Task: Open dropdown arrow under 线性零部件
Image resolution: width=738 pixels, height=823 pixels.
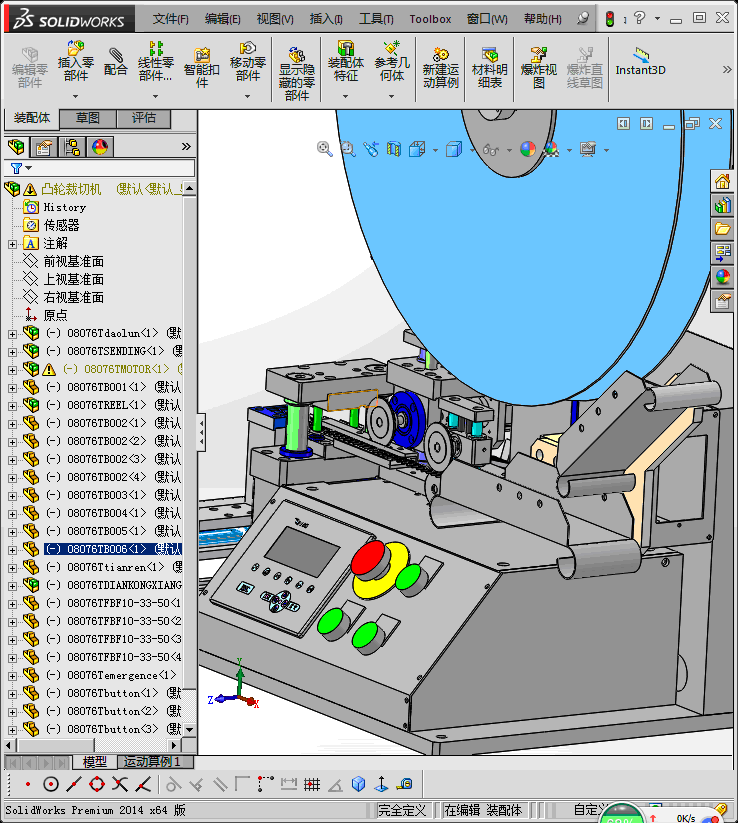Action: [x=155, y=97]
